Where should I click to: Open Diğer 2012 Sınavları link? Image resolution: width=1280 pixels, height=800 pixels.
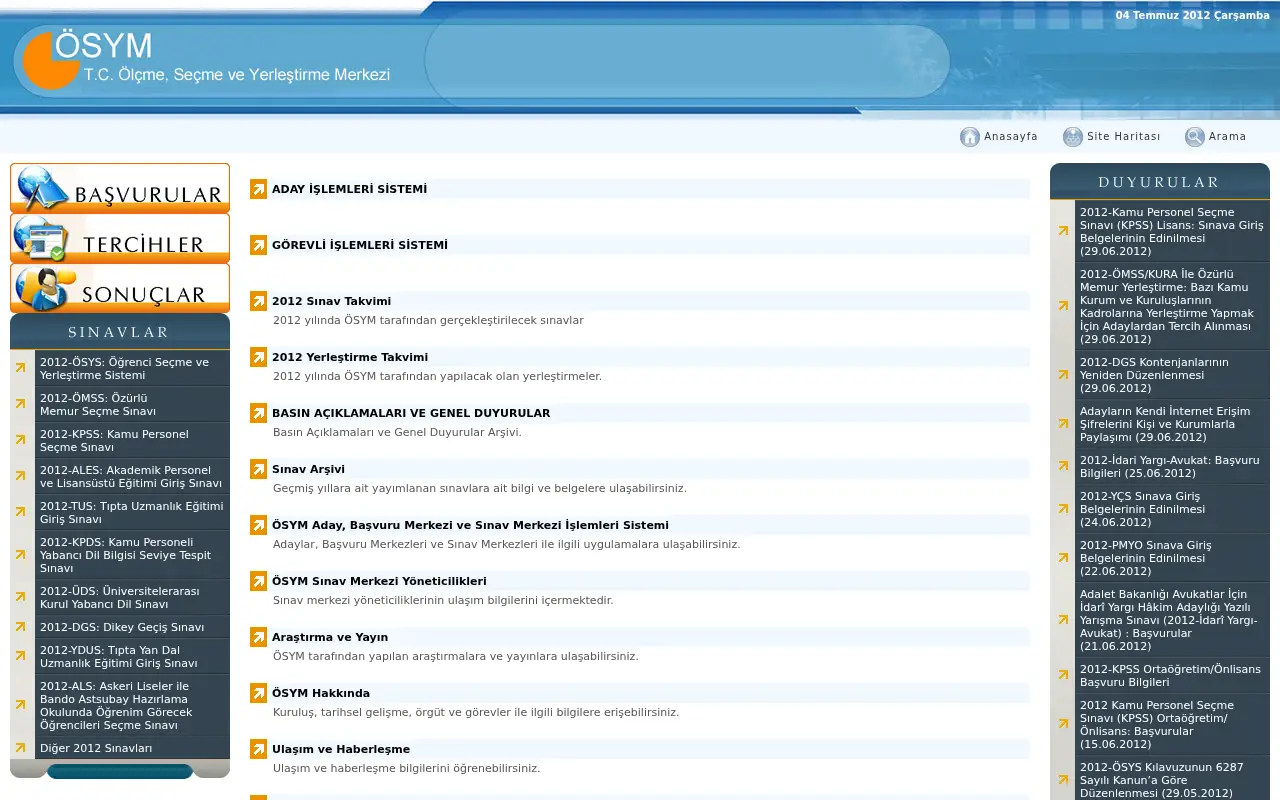[x=96, y=748]
